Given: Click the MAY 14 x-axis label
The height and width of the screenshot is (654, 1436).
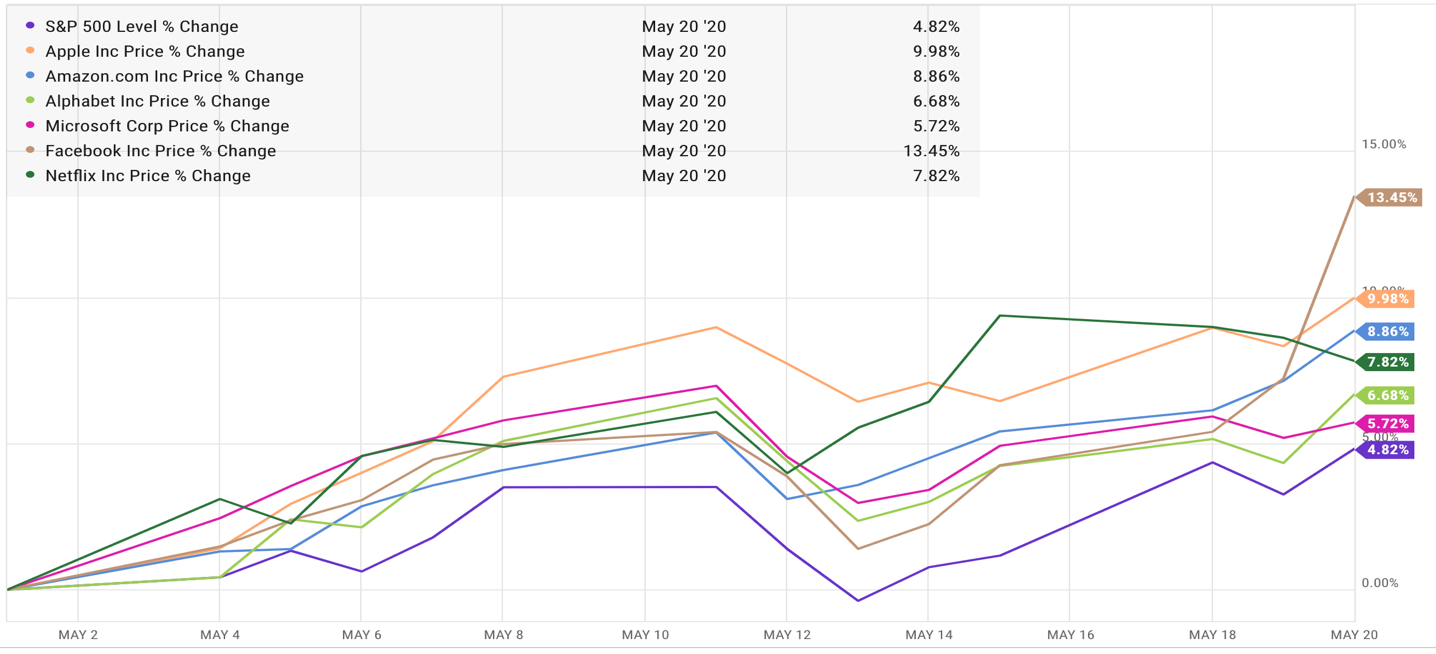Looking at the screenshot, I should tap(929, 635).
